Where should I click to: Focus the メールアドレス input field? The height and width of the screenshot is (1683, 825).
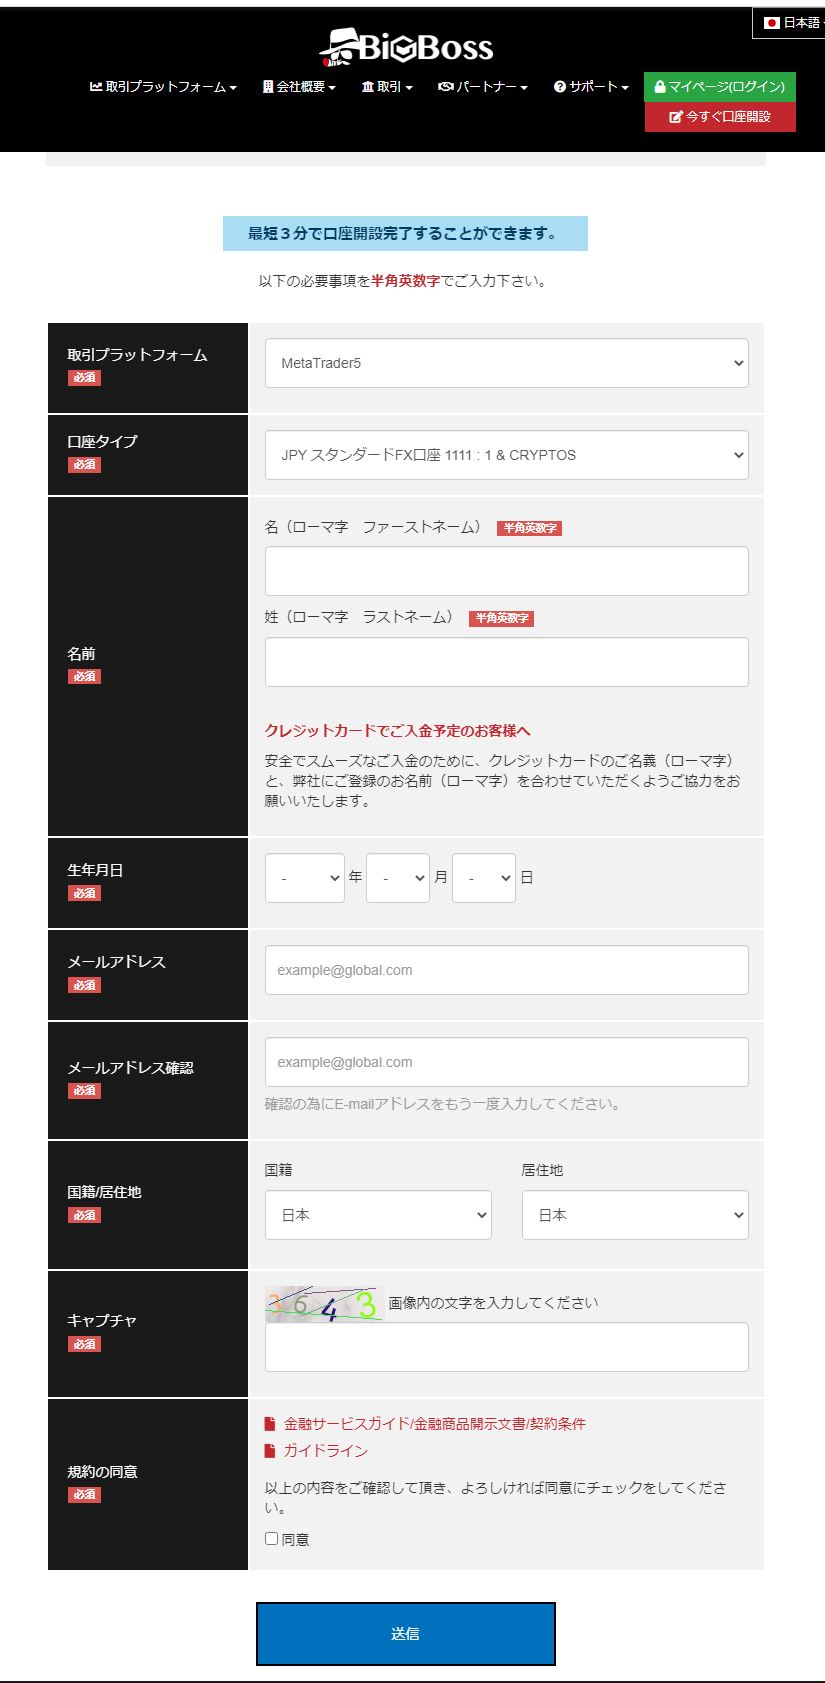pos(507,970)
